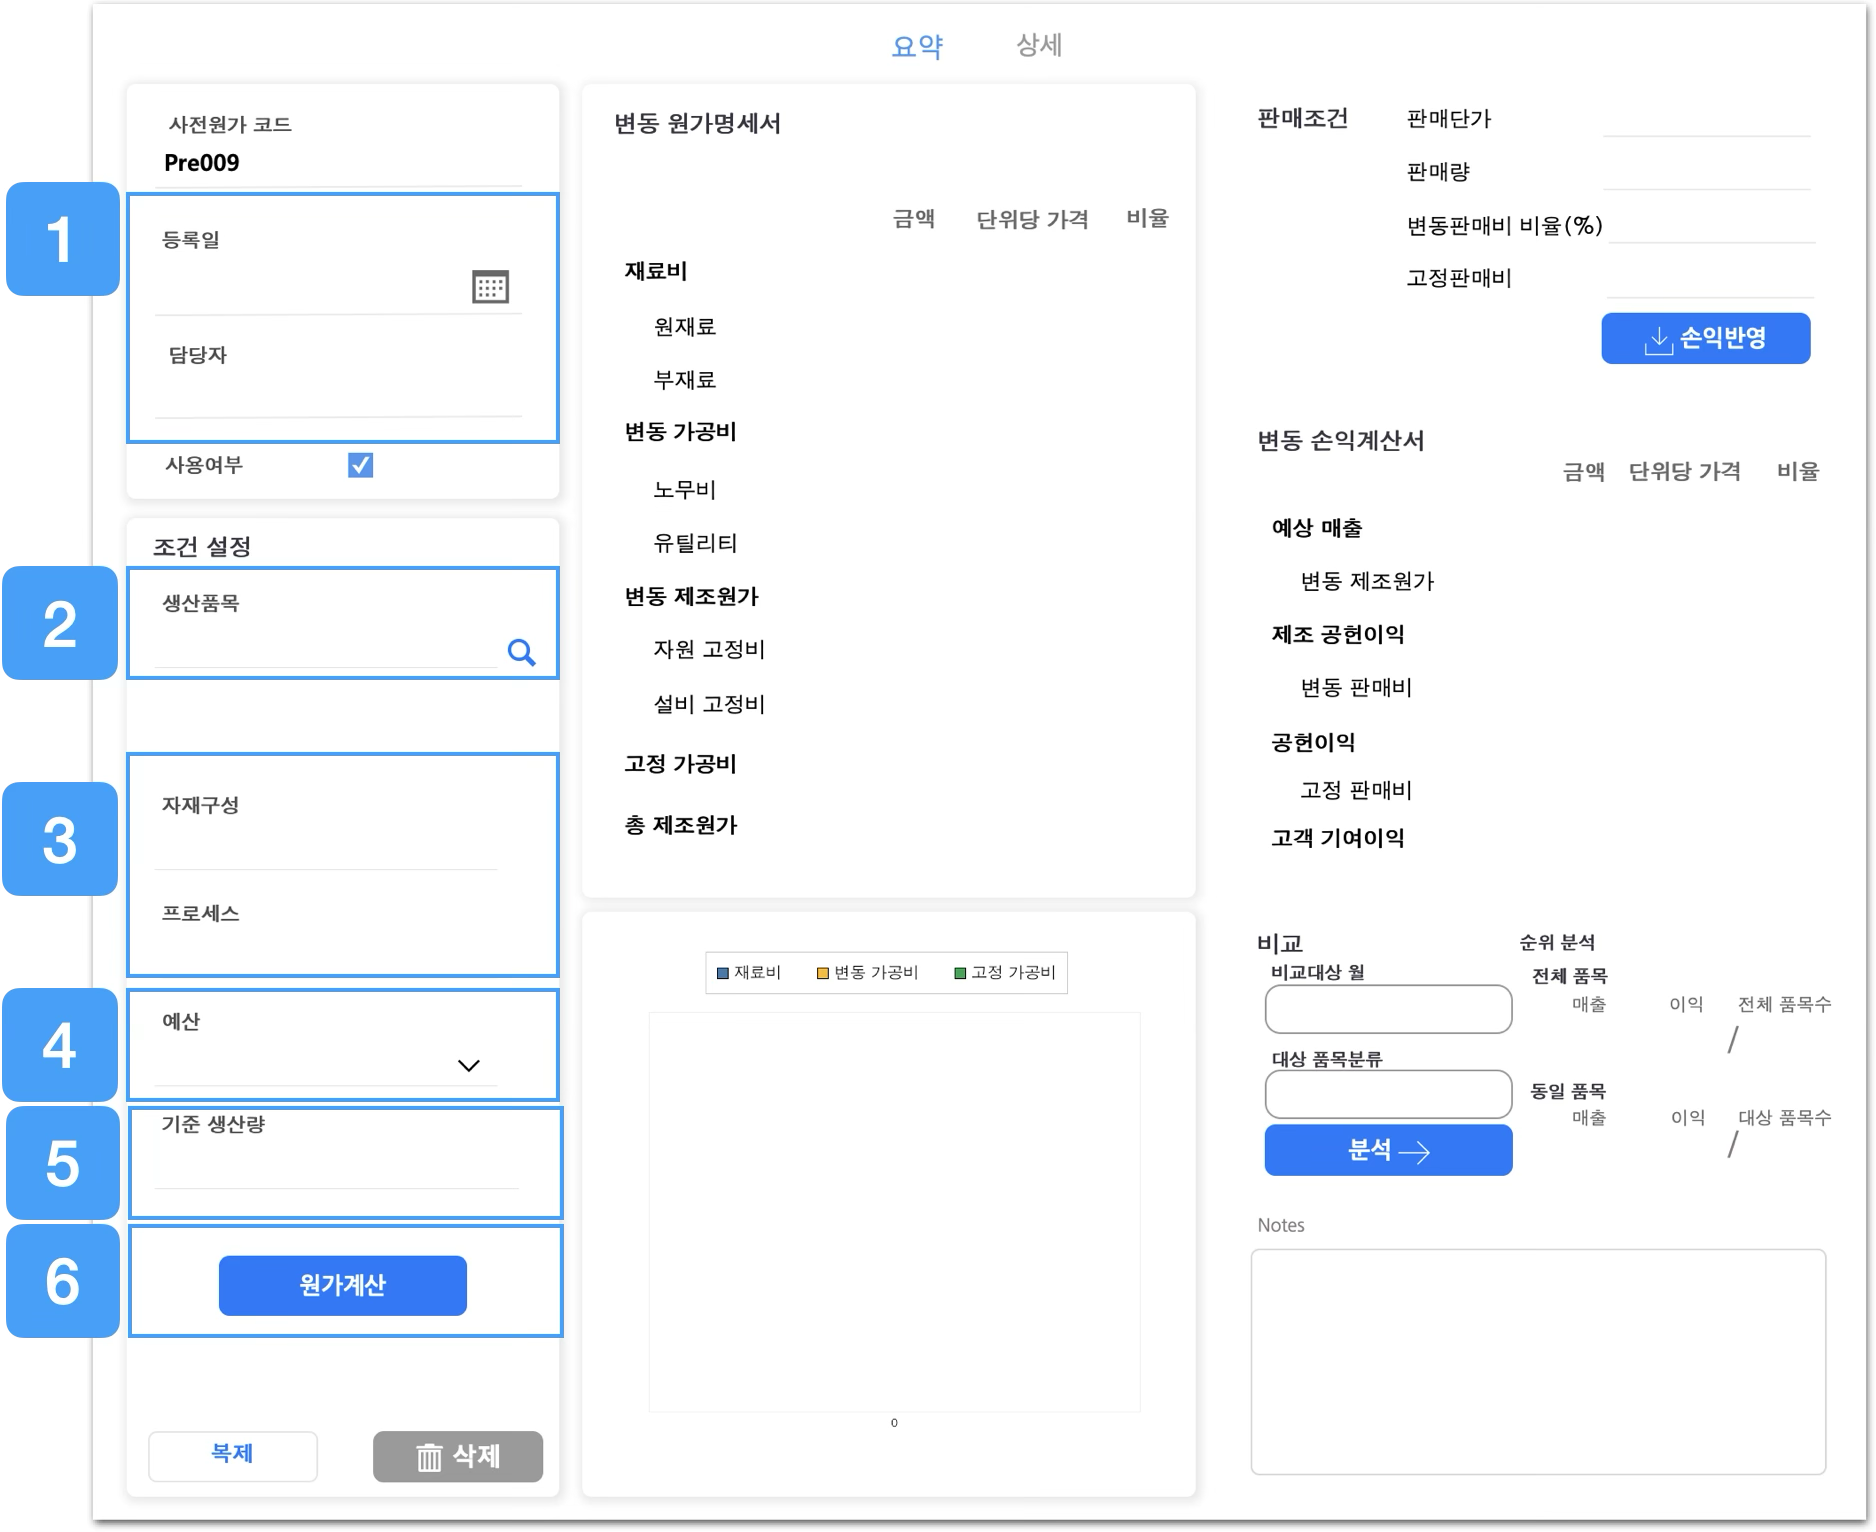Click the 전체 품목 label in 순위 분석
This screenshot has width=1876, height=1532.
pos(1570,976)
